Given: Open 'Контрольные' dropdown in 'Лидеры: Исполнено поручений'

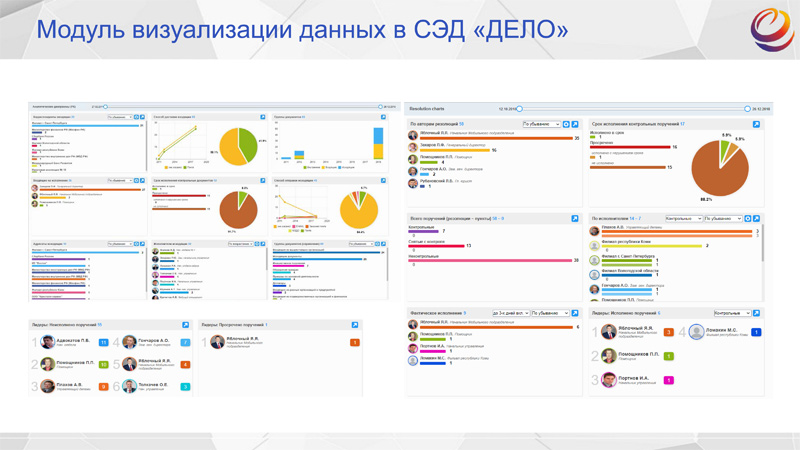Looking at the screenshot, I should [x=732, y=313].
